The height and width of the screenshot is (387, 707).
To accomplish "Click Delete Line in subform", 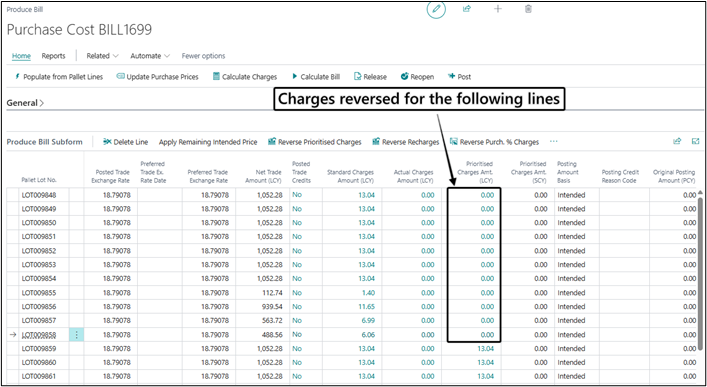I will coord(125,142).
